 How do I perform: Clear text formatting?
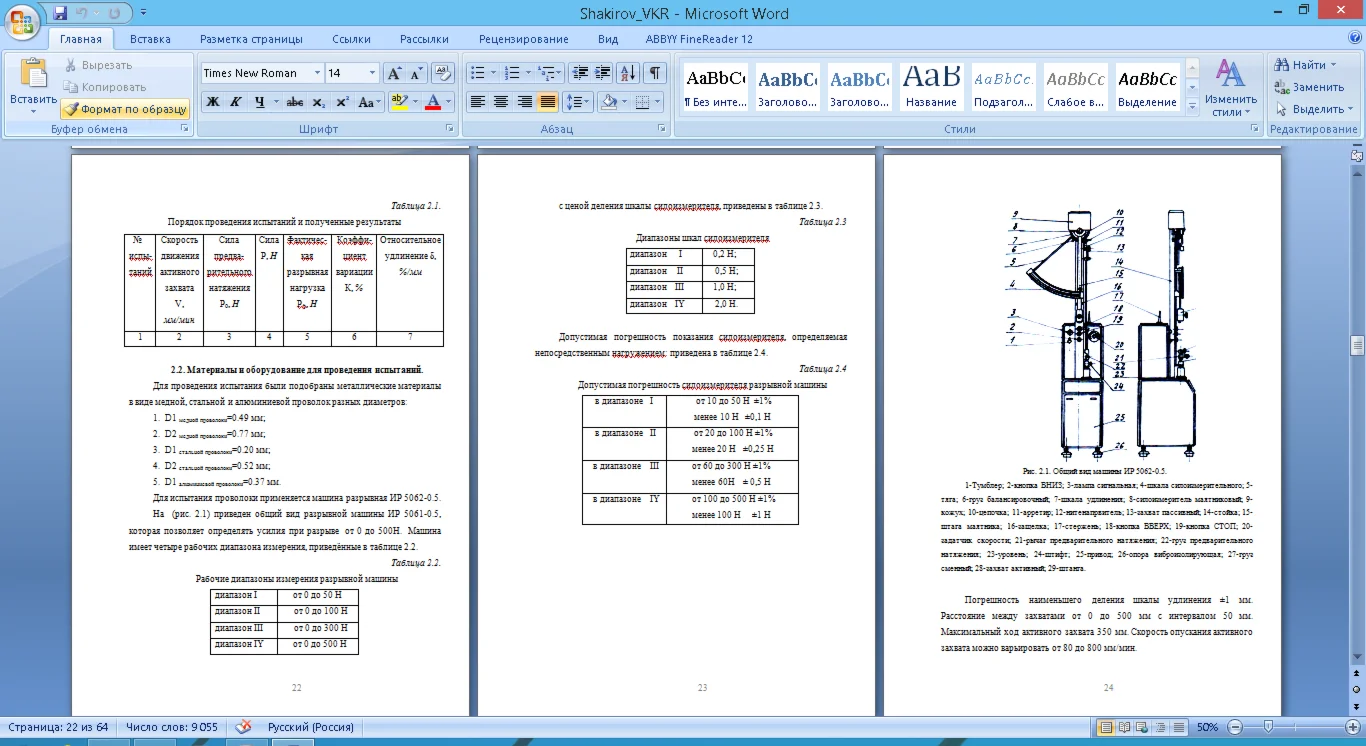pos(444,73)
